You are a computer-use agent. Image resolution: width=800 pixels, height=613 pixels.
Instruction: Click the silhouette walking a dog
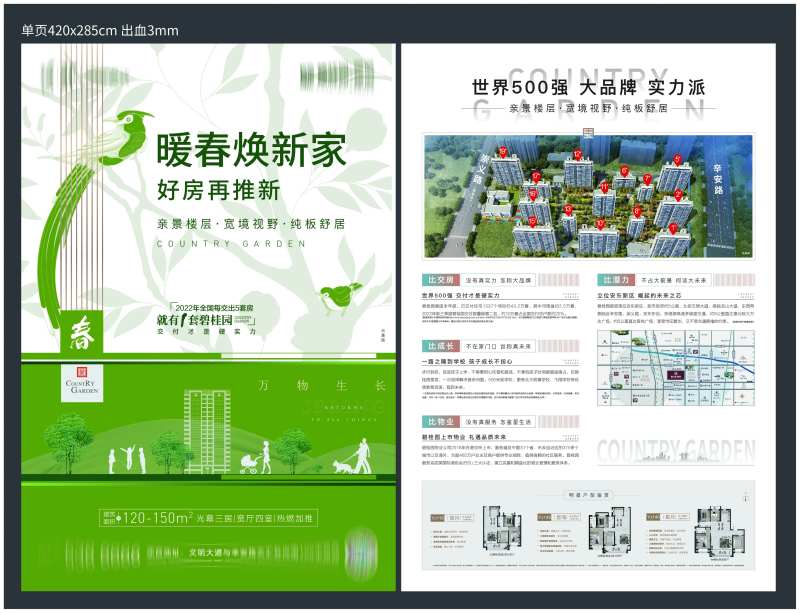click(x=353, y=456)
